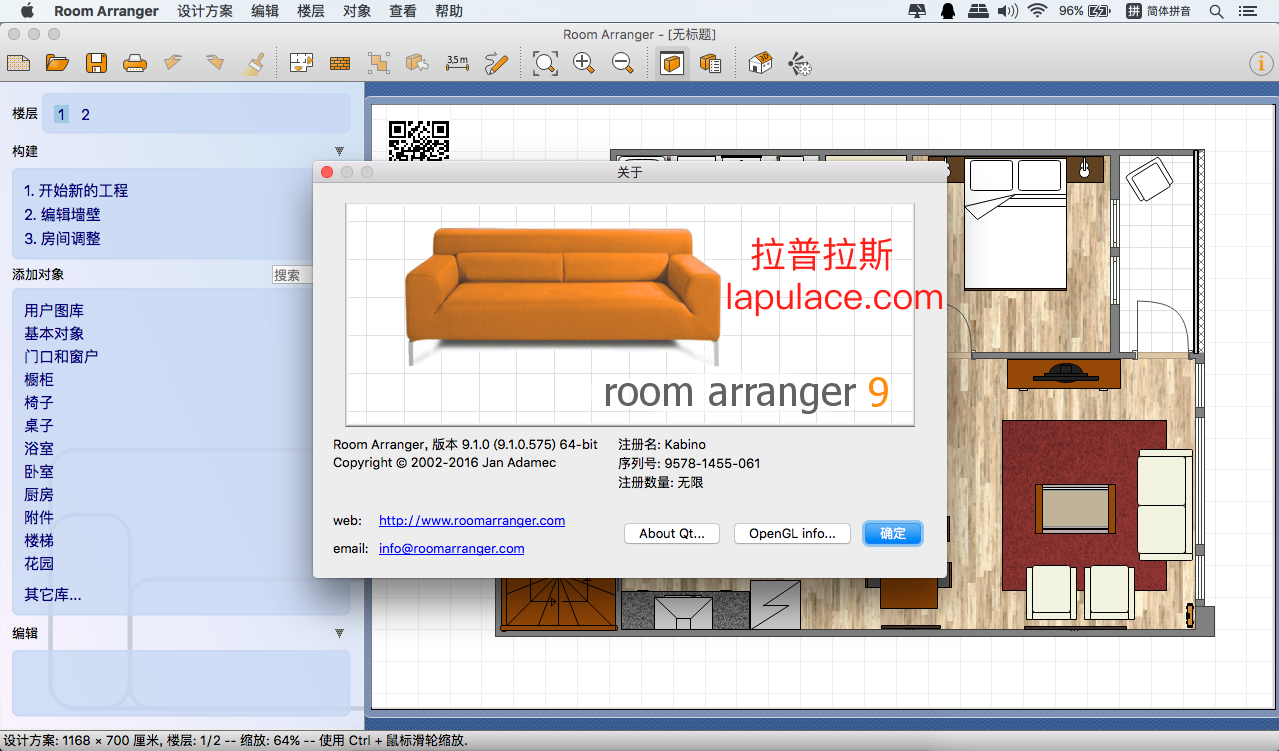
Task: Click the Save floppy disk toolbar icon
Action: coord(96,64)
